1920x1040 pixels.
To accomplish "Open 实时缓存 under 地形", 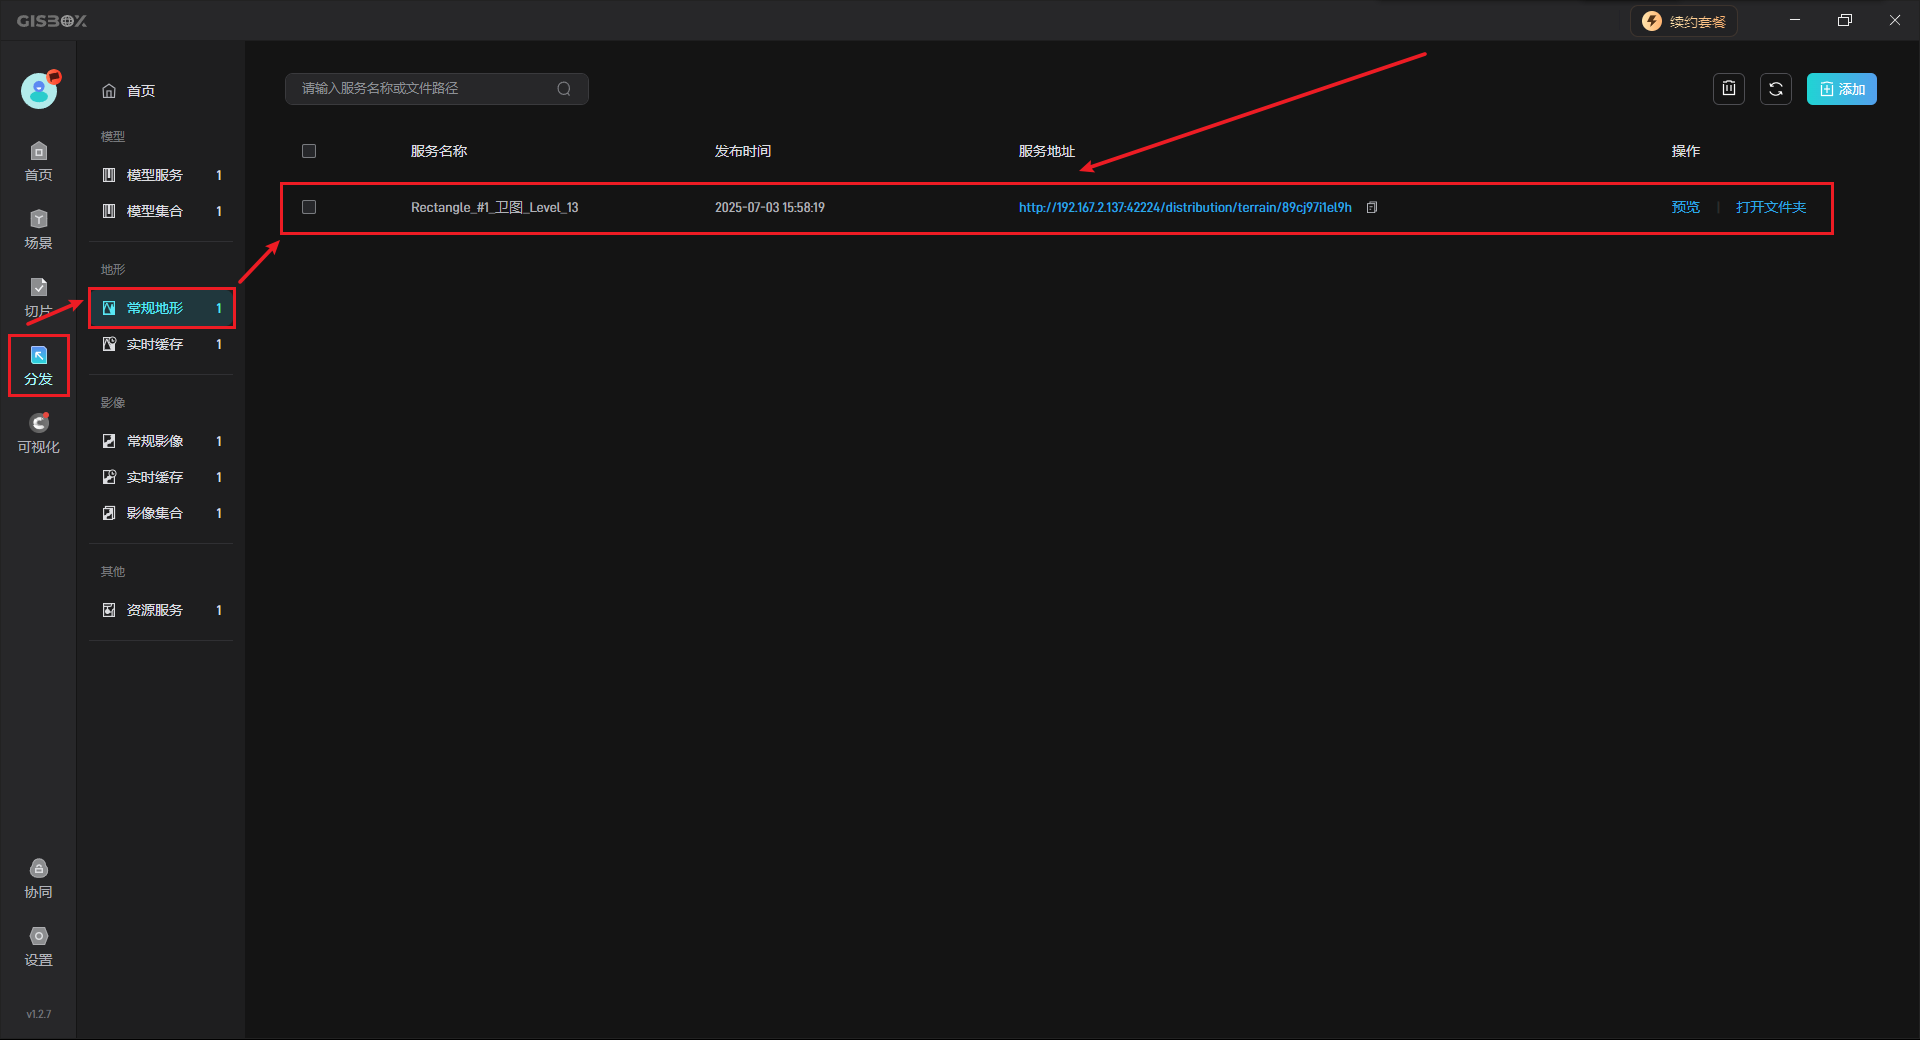I will point(162,344).
